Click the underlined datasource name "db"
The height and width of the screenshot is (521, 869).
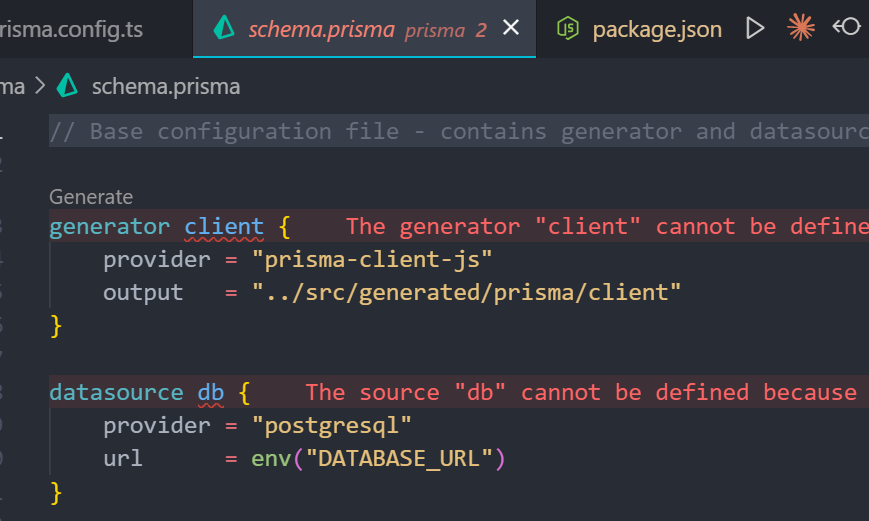tap(210, 393)
